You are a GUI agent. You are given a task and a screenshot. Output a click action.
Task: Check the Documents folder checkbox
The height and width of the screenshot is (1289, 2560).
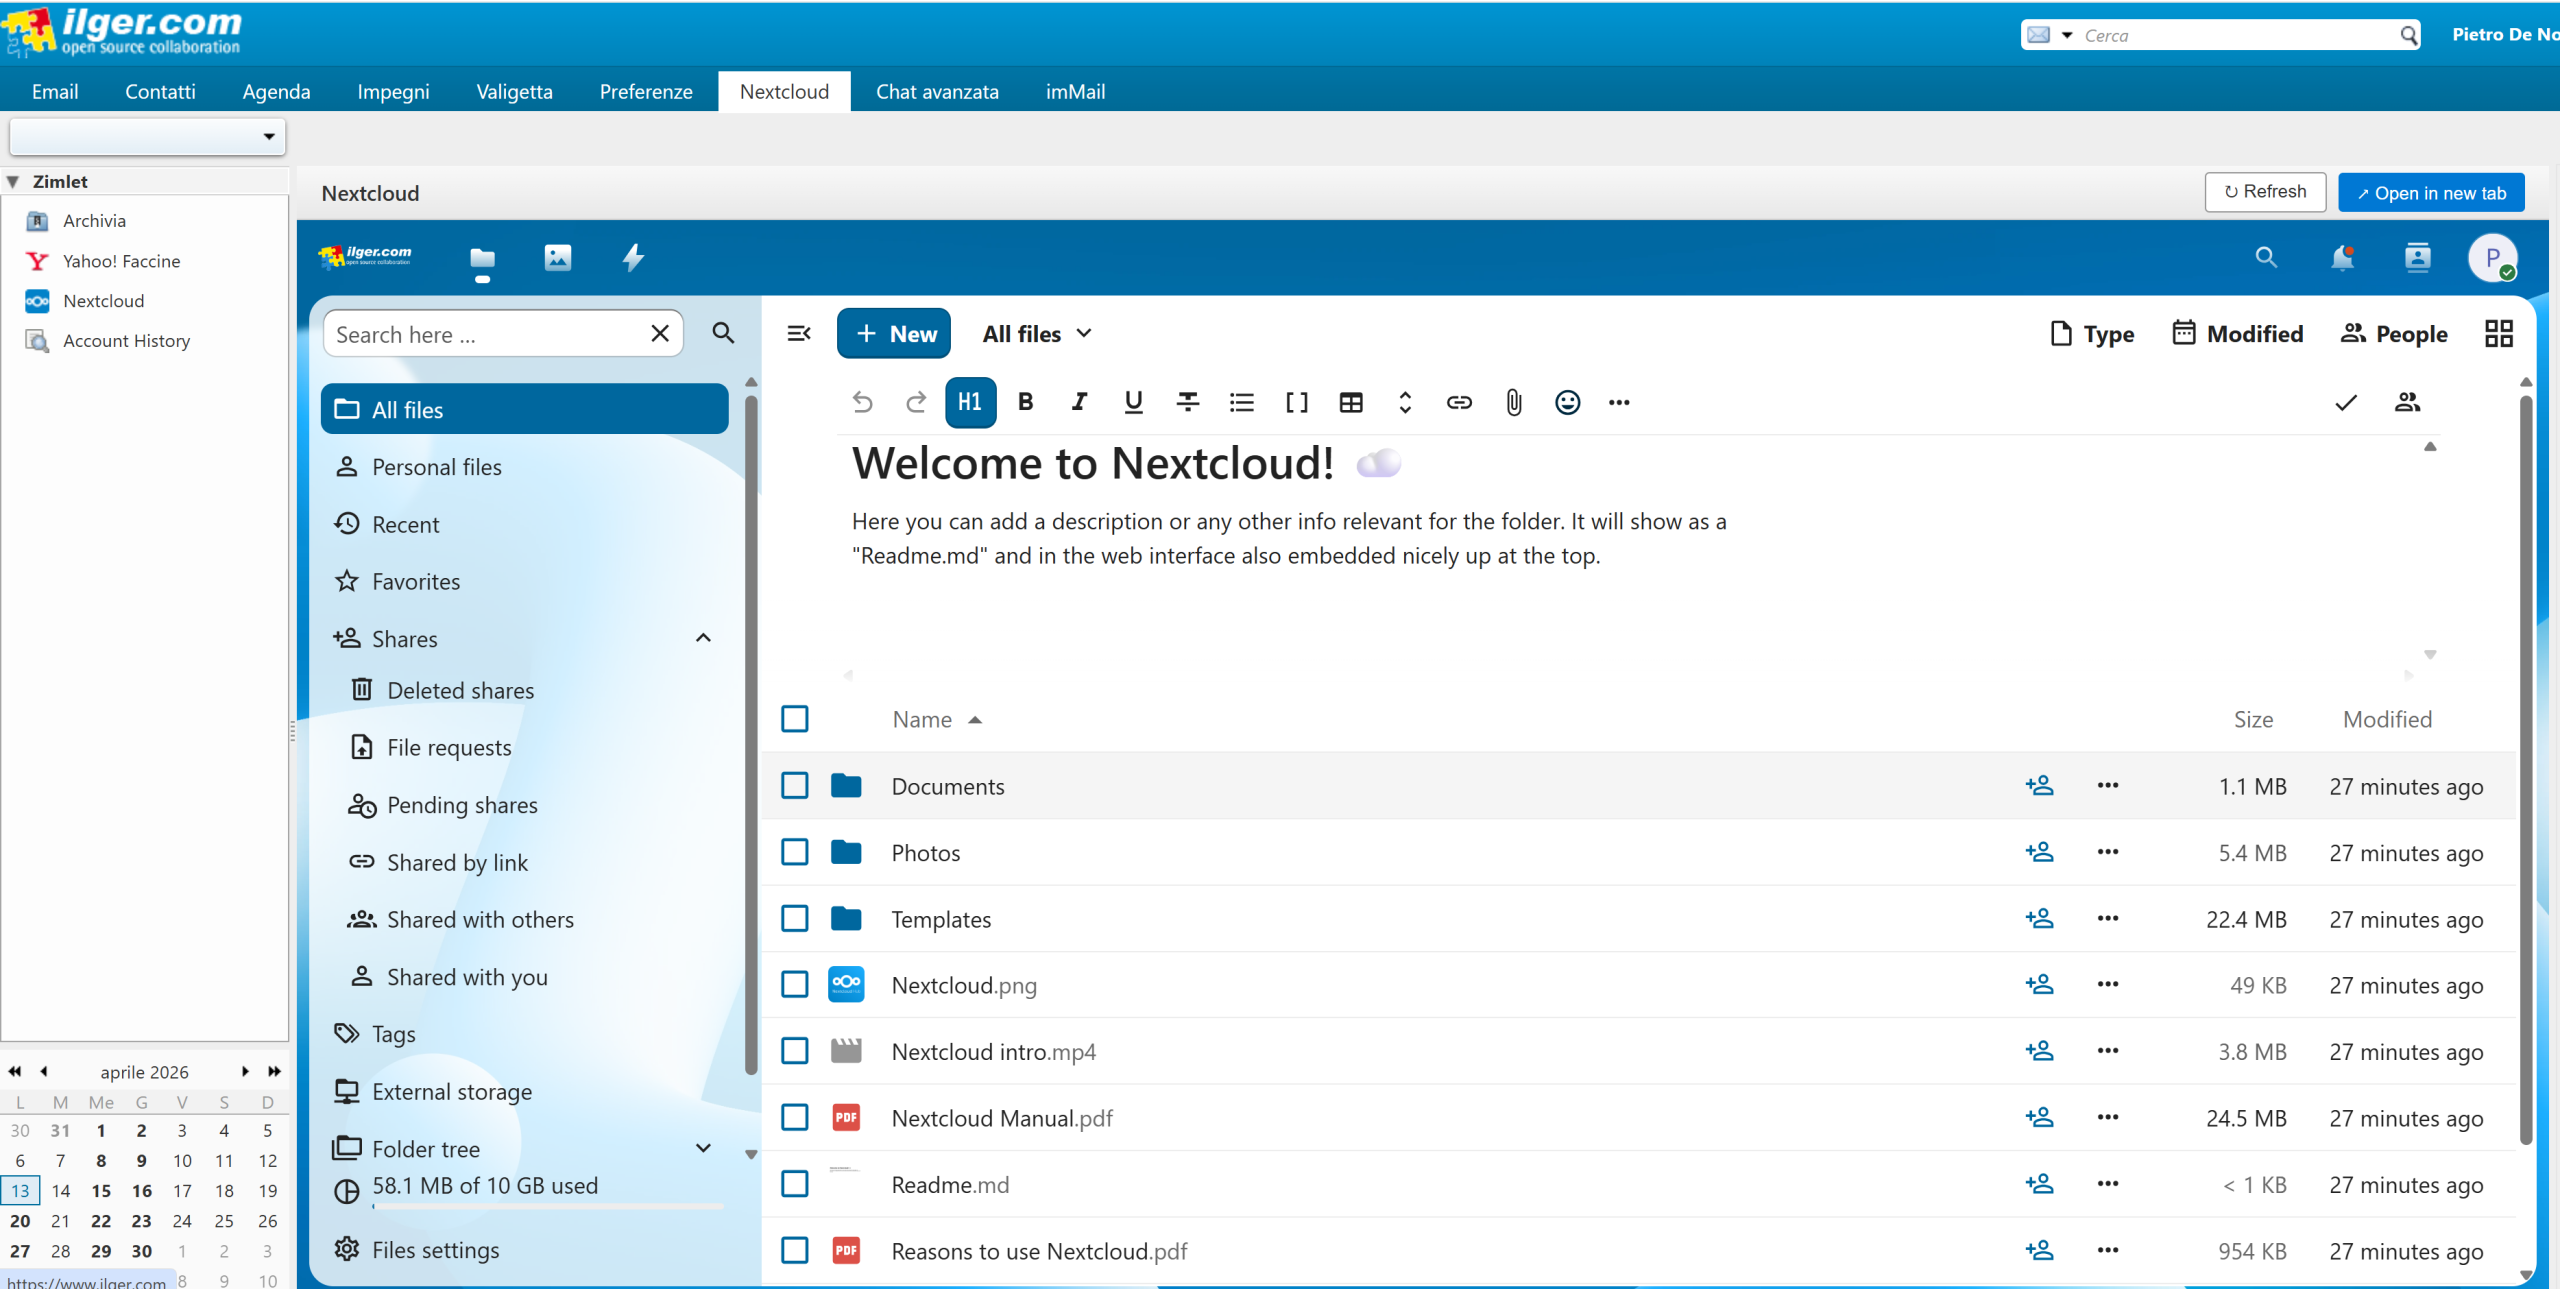(795, 786)
